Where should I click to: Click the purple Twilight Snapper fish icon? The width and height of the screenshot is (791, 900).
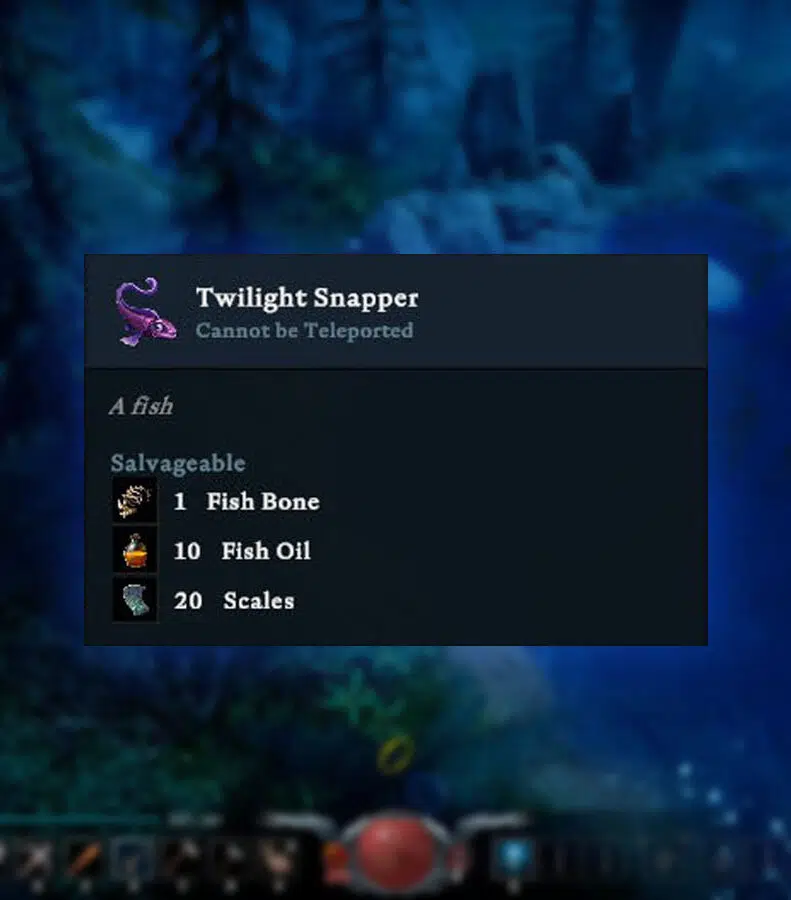[x=146, y=313]
